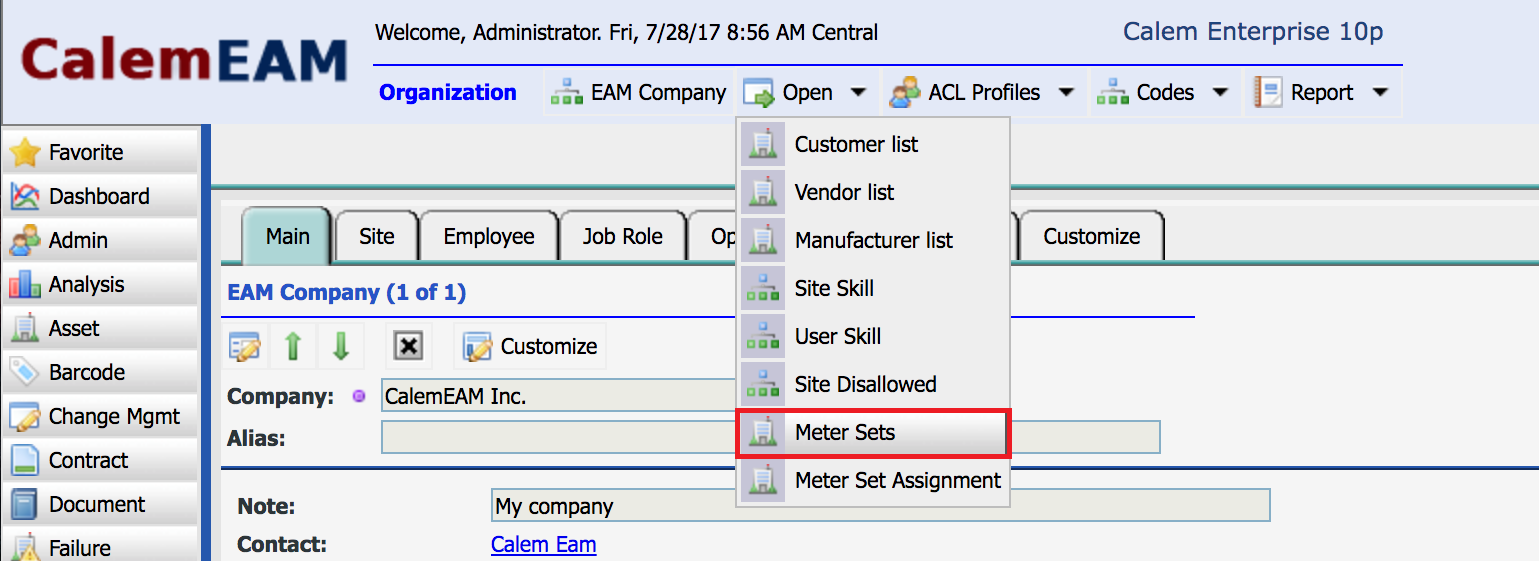Click the Site Skill hierarchy icon
This screenshot has height=561, width=1539.
coord(763,289)
